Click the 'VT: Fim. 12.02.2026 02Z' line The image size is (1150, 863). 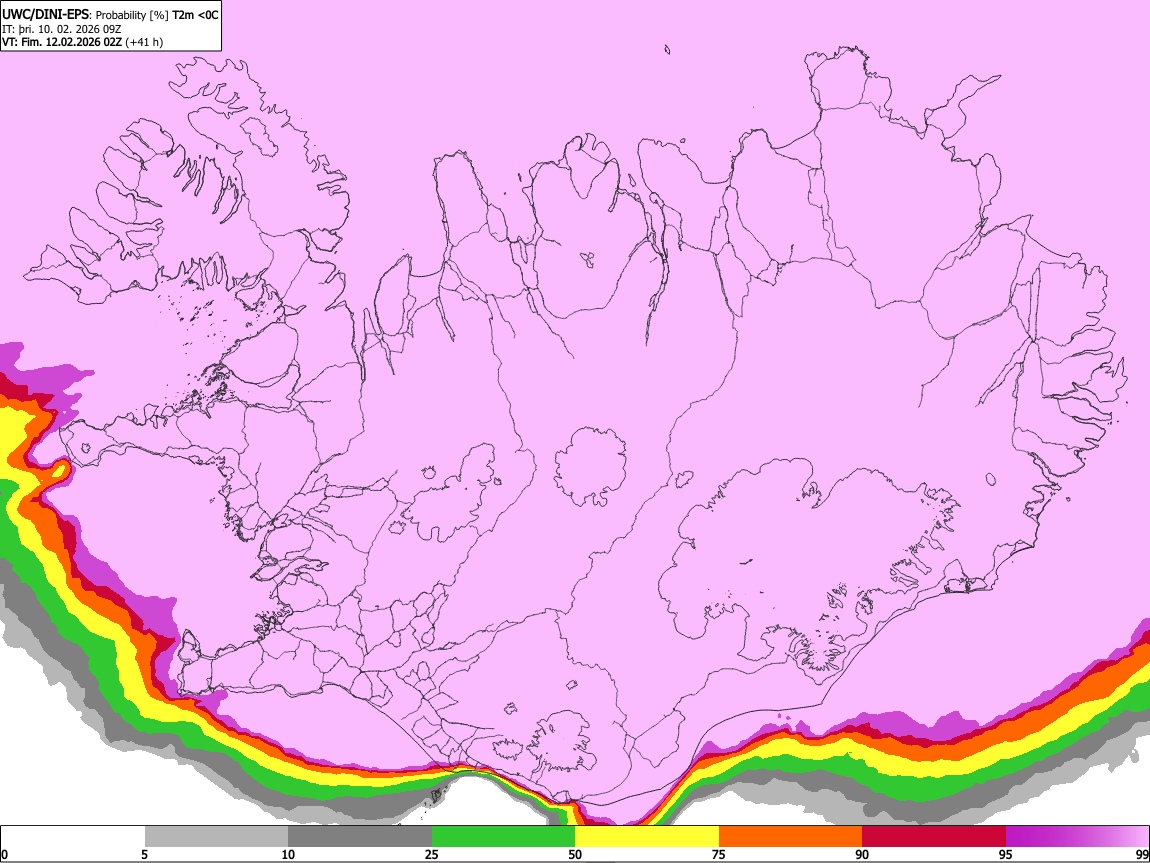pos(62,42)
